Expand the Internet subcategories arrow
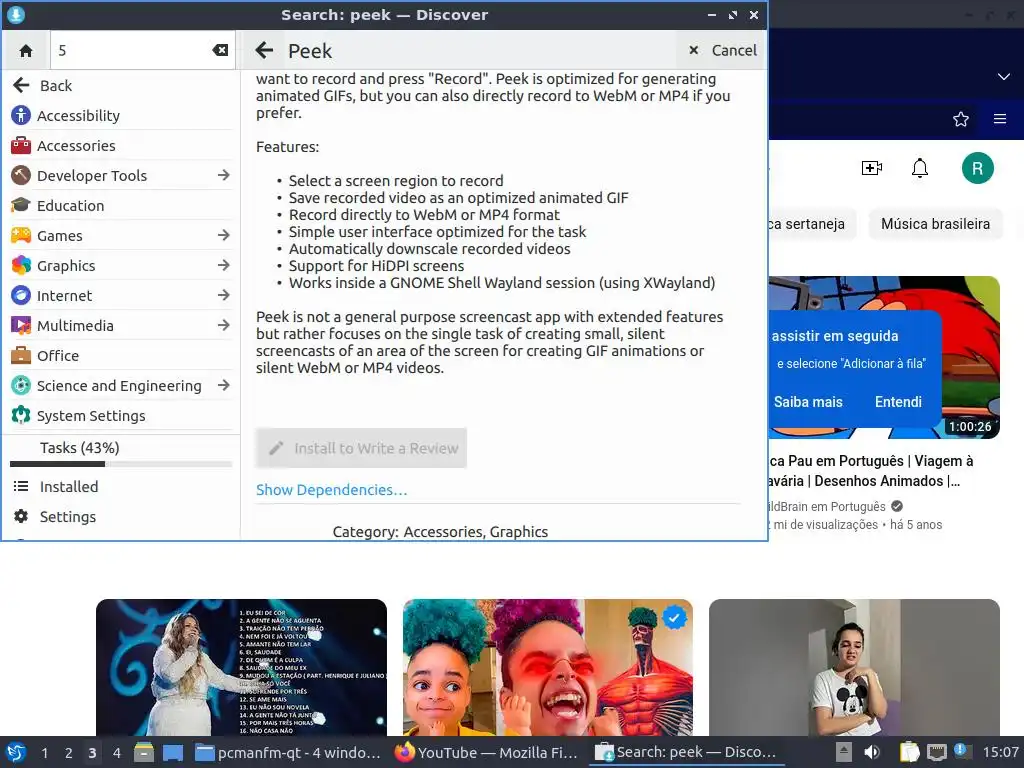 pyautogui.click(x=223, y=296)
